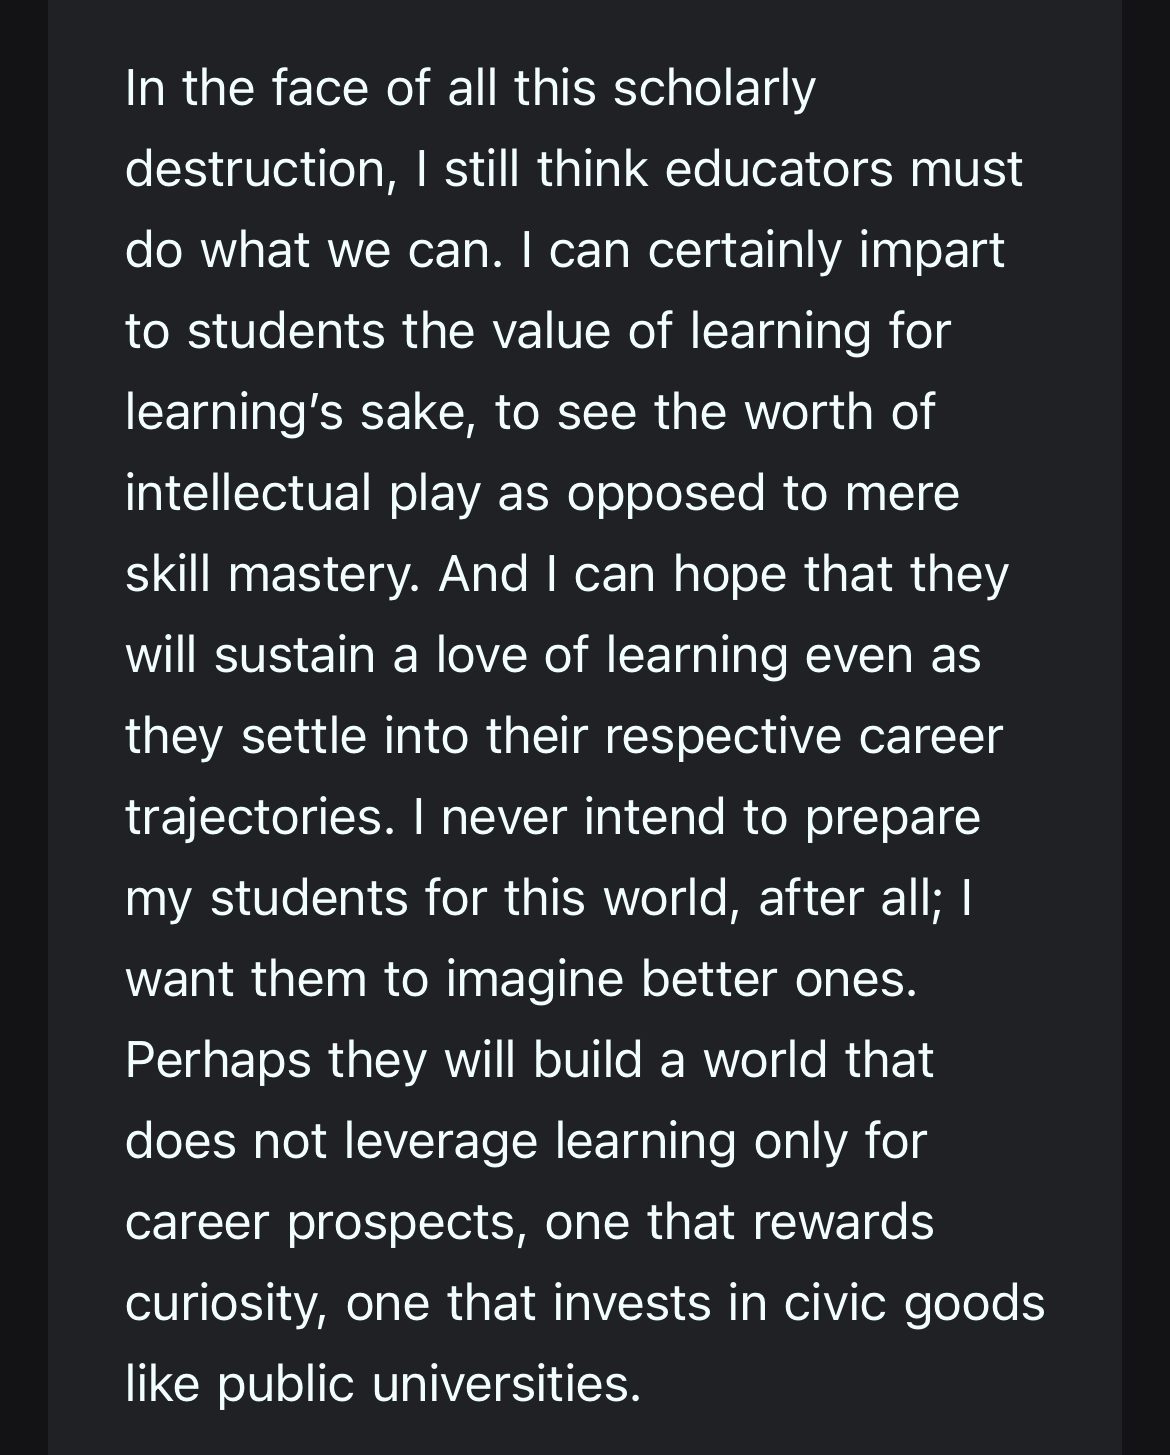
Task: Click the word "Perhaps" starting a sentence
Action: point(218,1060)
